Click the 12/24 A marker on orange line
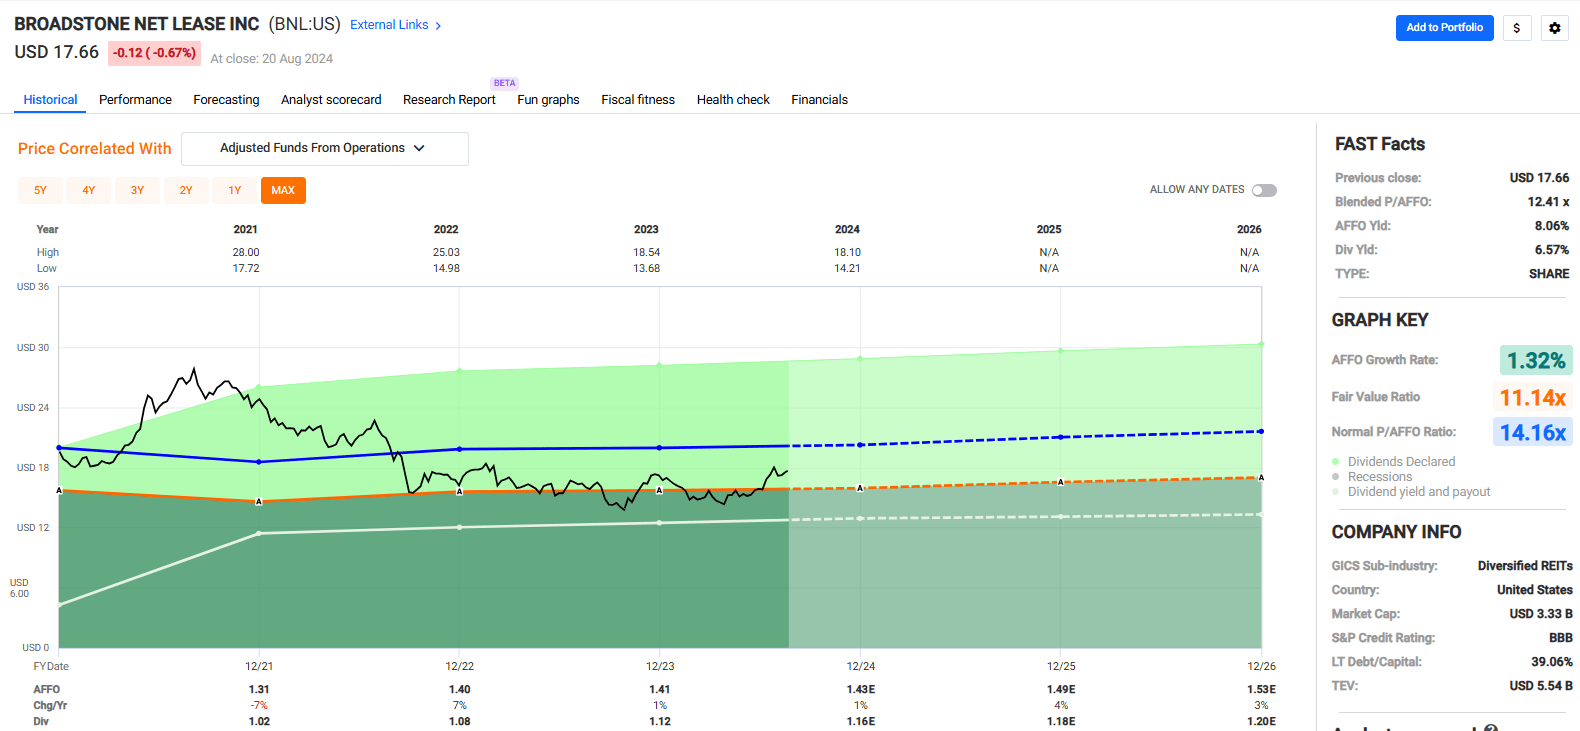Viewport: 1580px width, 731px height. coord(860,488)
